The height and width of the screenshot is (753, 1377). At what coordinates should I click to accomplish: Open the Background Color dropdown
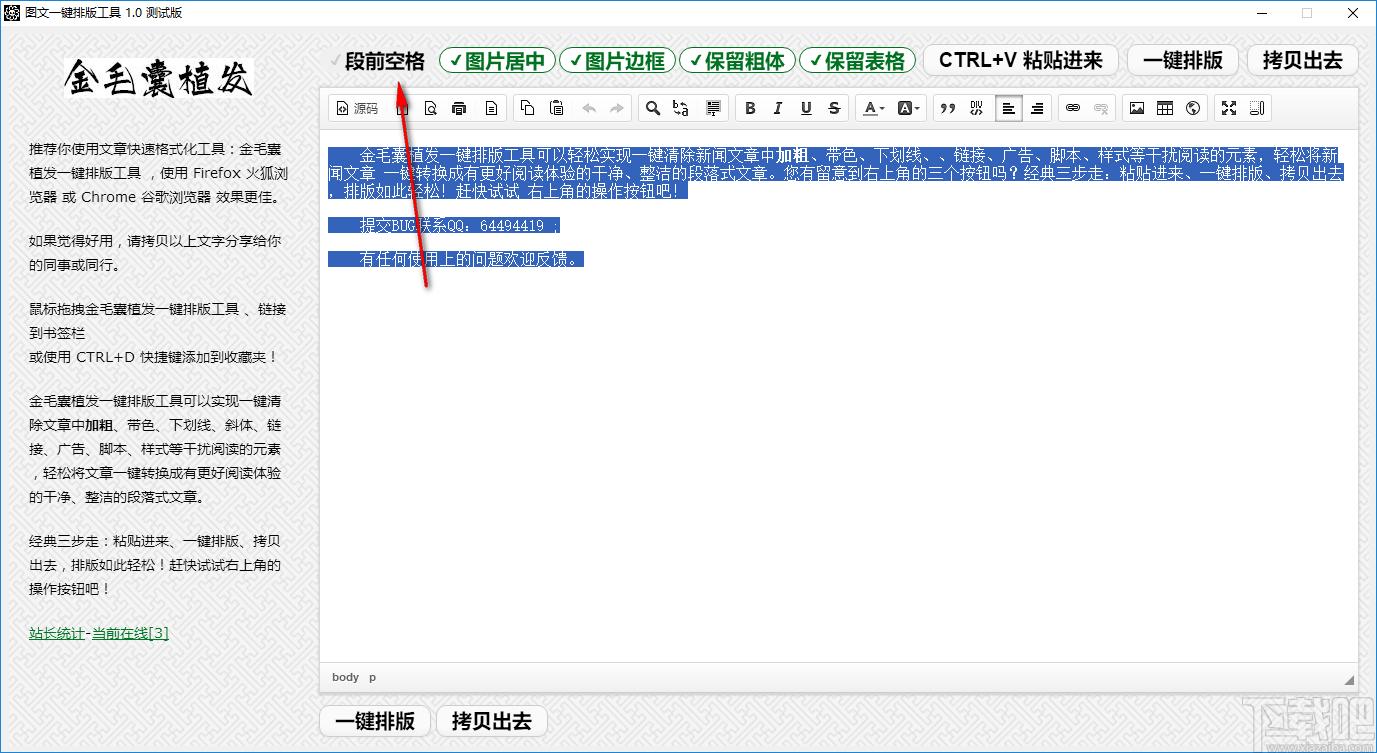point(908,108)
